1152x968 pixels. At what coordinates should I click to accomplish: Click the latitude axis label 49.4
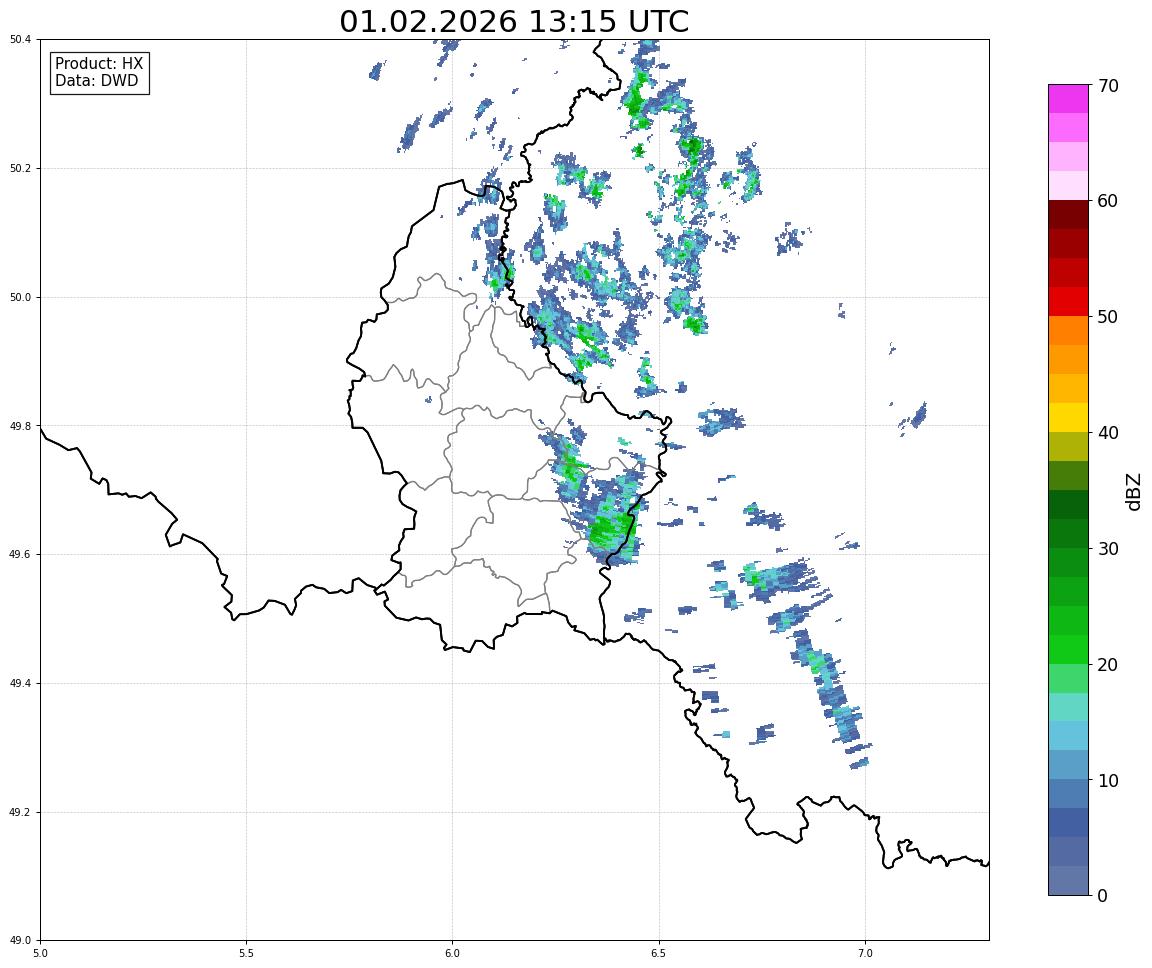pyautogui.click(x=20, y=684)
